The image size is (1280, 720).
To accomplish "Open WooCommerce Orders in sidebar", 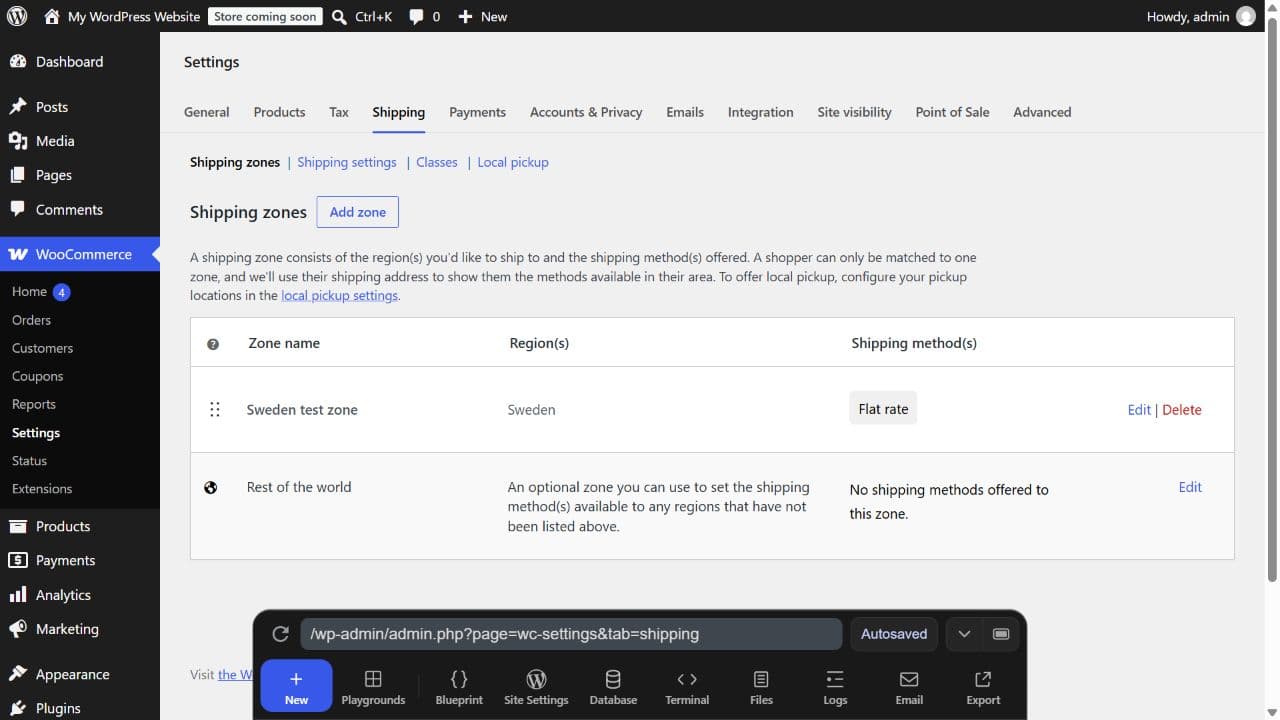I will pyautogui.click(x=31, y=320).
